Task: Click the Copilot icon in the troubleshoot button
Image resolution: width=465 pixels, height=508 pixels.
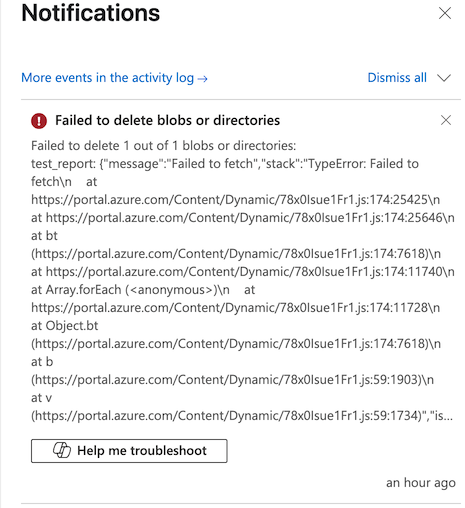Action: pyautogui.click(x=62, y=450)
